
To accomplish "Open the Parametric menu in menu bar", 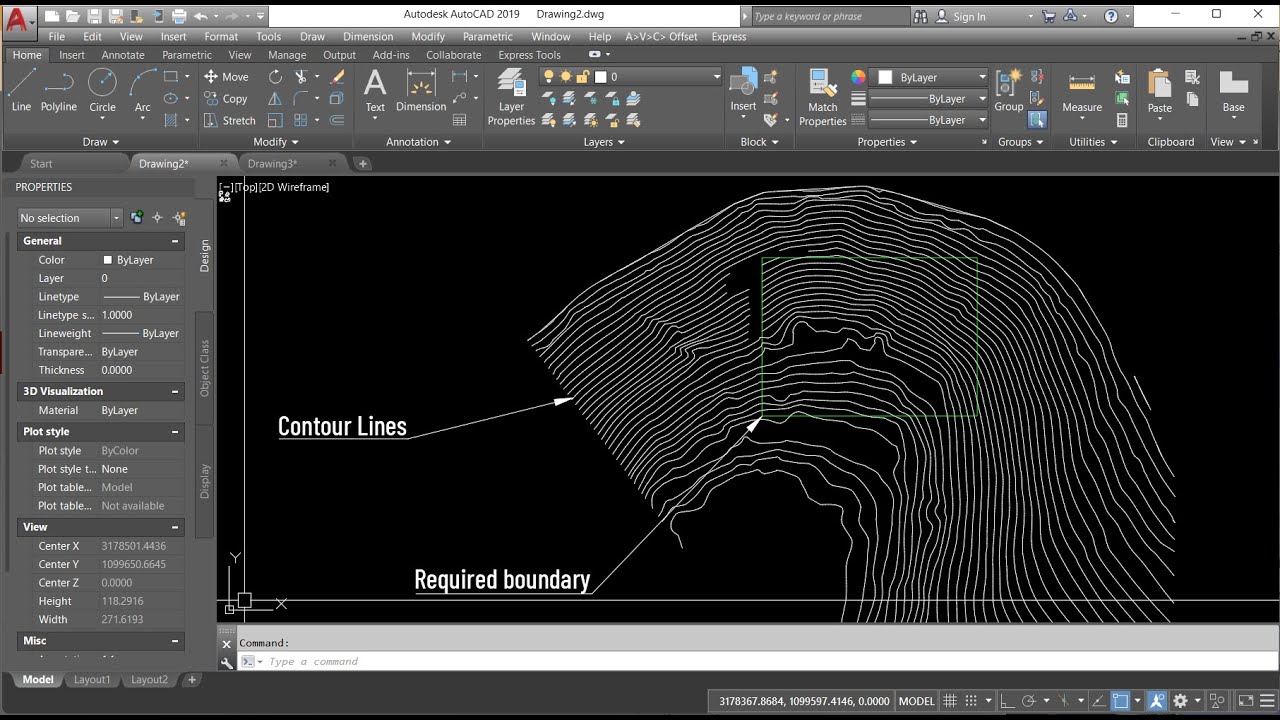I will click(487, 36).
